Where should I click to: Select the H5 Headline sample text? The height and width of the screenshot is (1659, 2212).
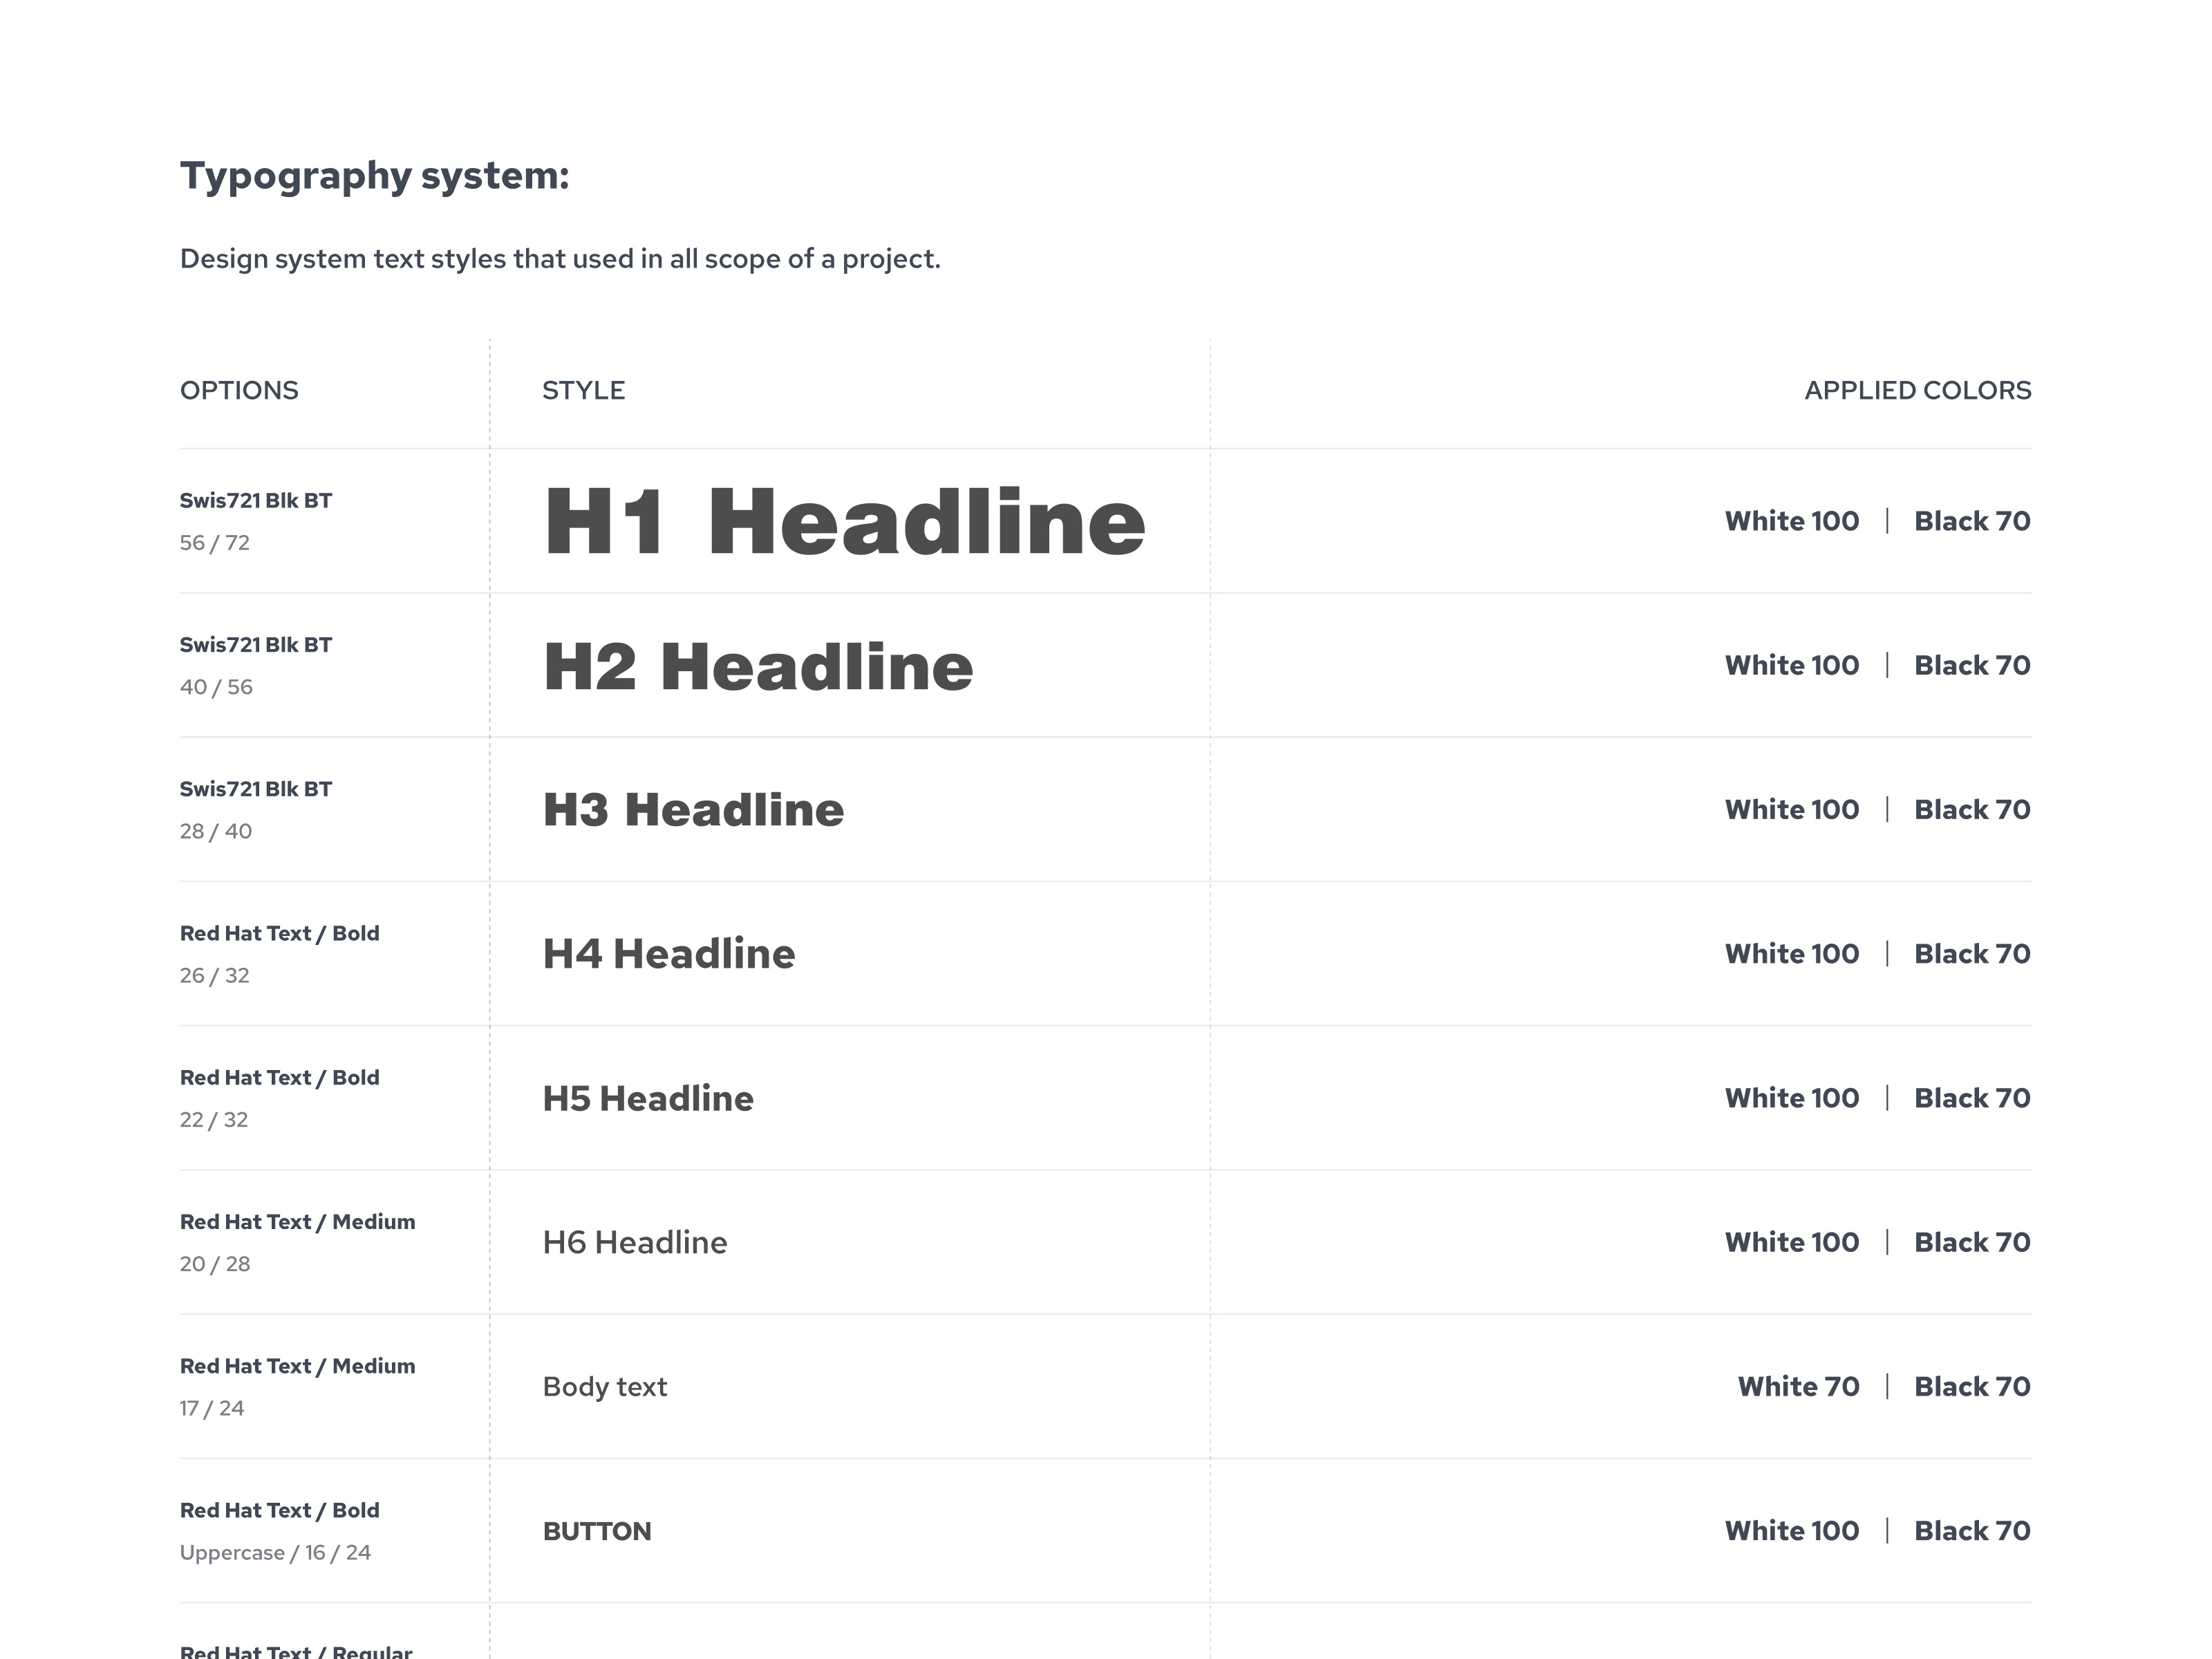pos(647,1098)
